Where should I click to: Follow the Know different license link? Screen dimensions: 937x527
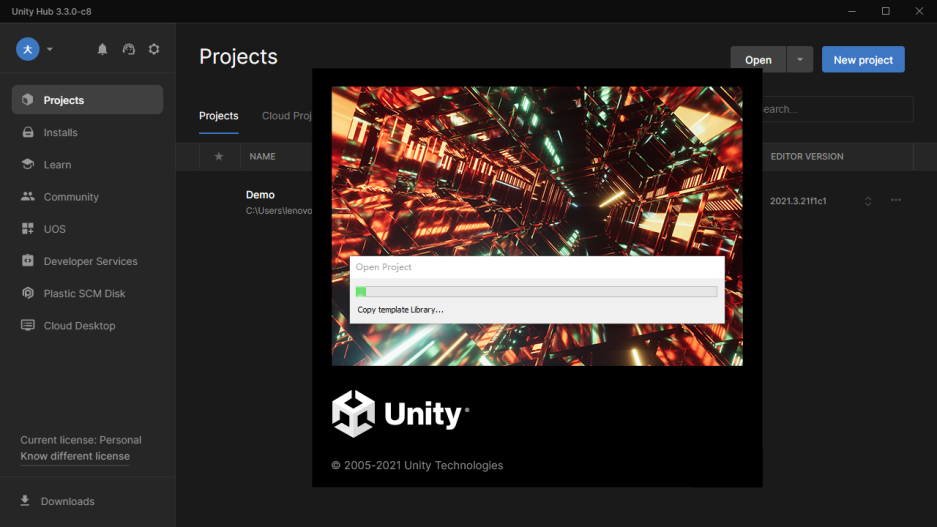point(75,456)
